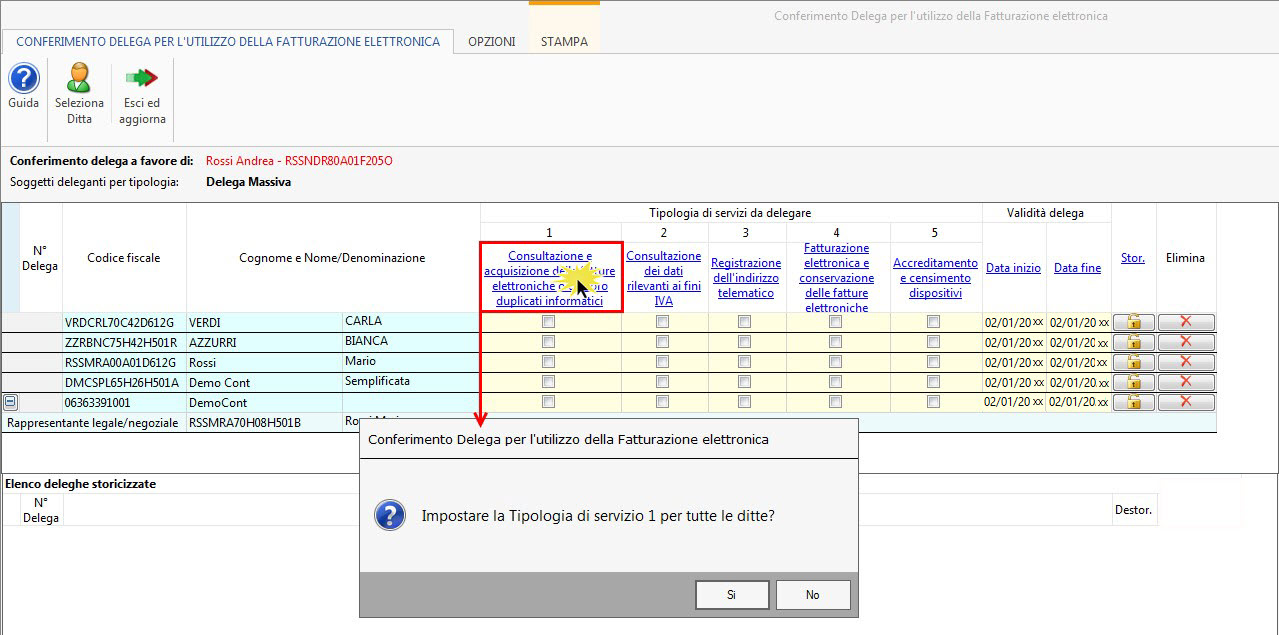This screenshot has width=1279, height=635.
Task: Click the start date field for AZZURRI BIANCA
Action: 1014,342
